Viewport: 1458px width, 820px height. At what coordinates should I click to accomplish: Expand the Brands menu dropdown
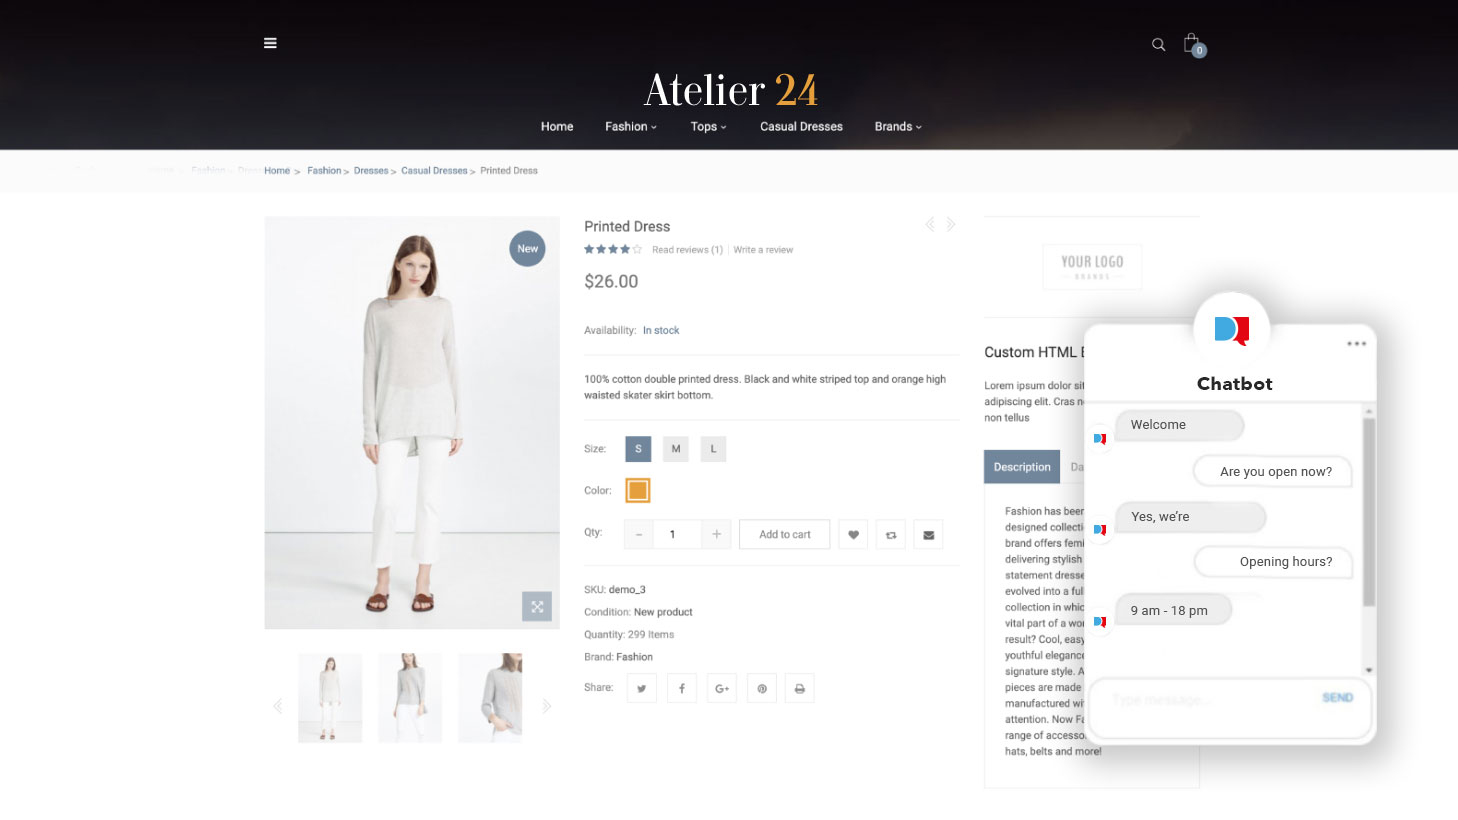coord(898,127)
